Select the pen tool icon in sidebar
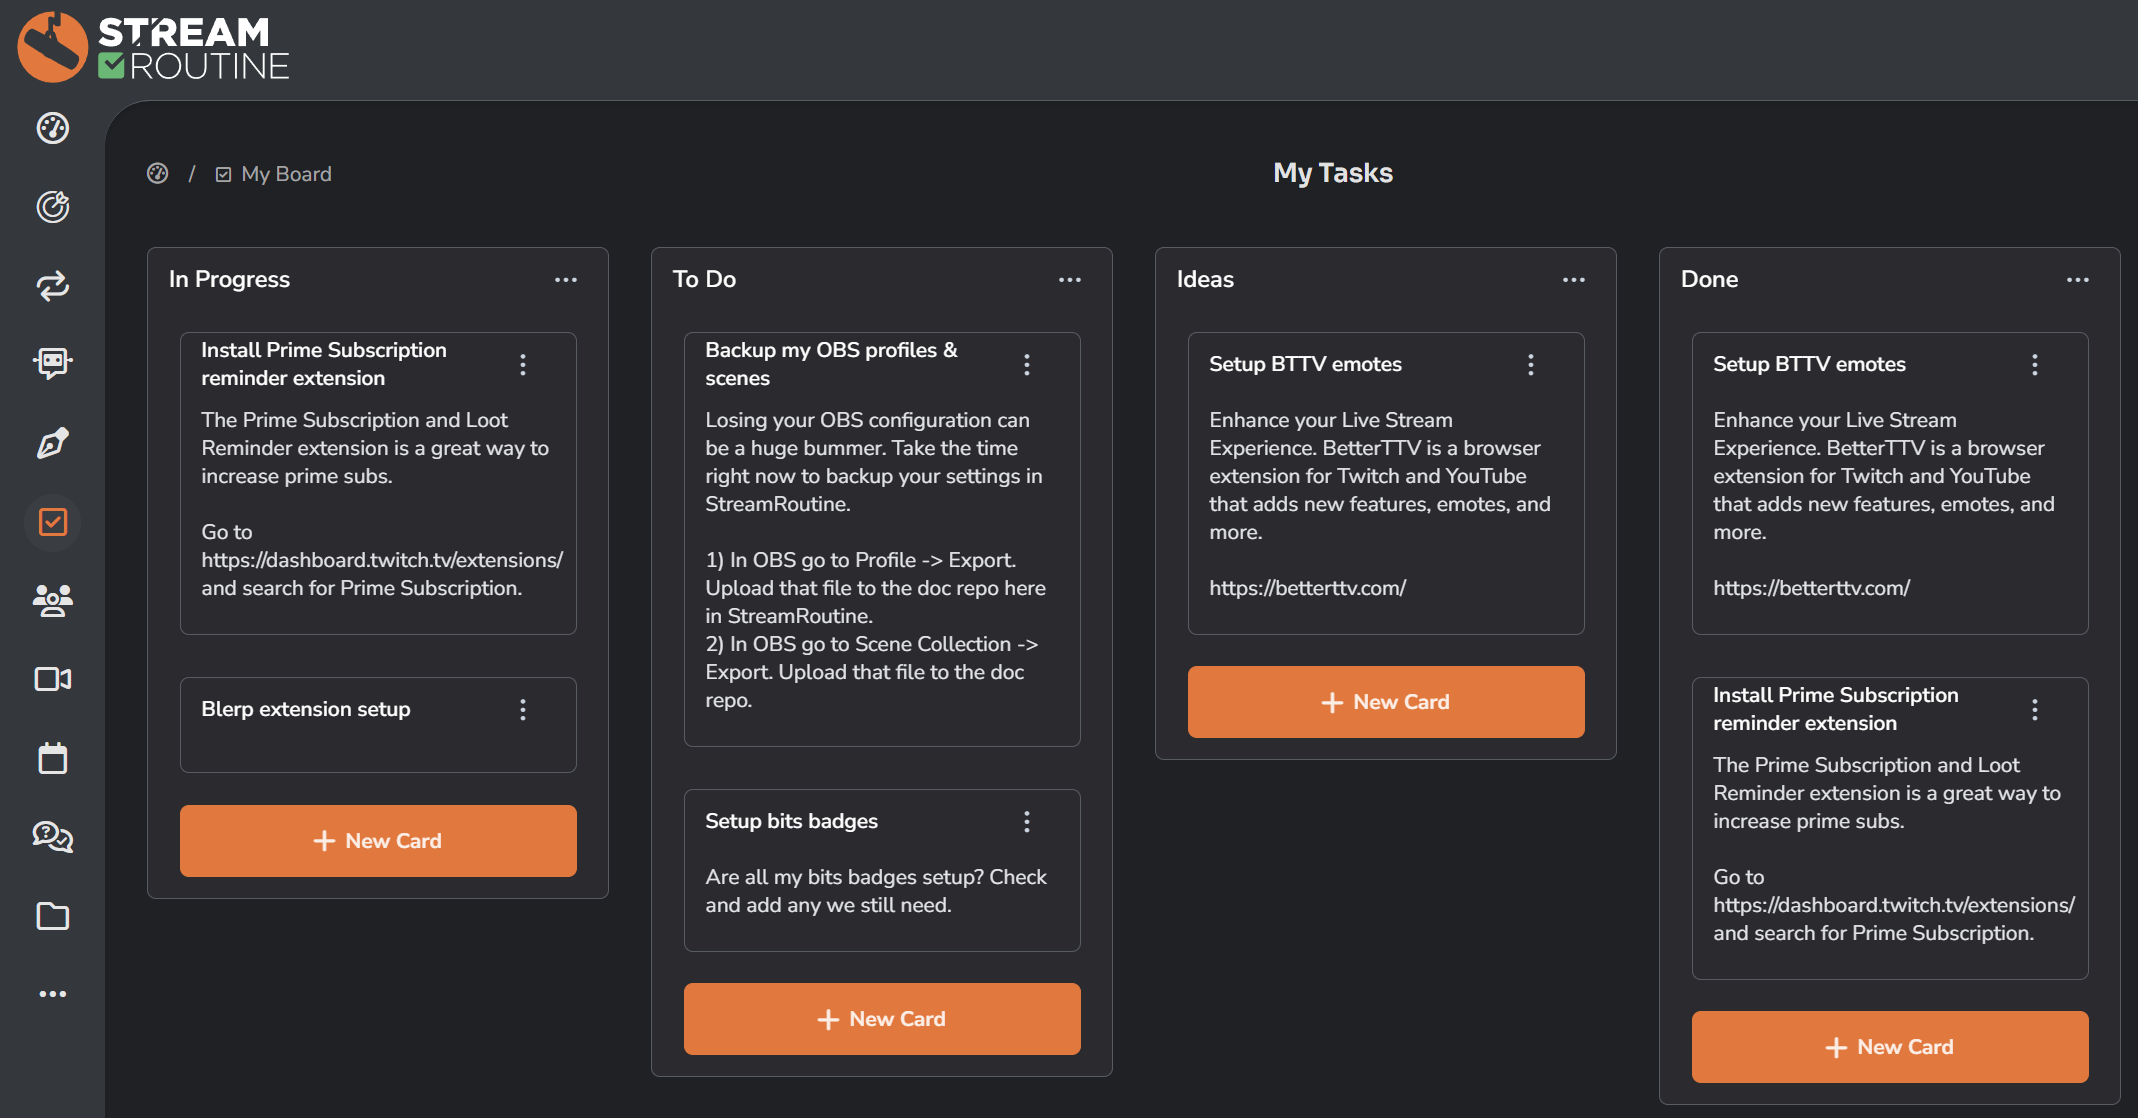Viewport: 2138px width, 1118px height. point(53,443)
